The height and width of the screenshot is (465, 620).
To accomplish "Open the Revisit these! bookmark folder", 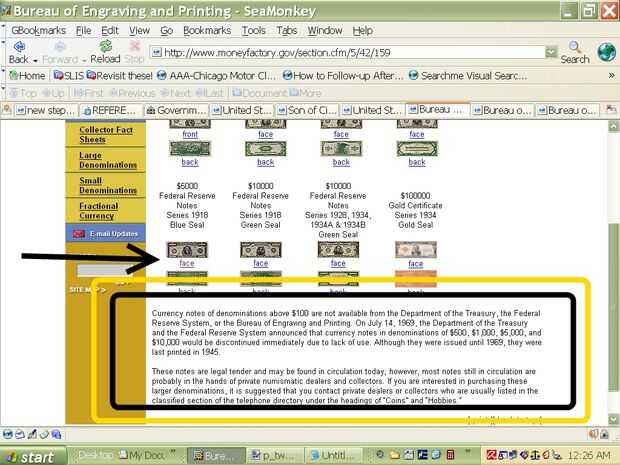I will point(119,76).
